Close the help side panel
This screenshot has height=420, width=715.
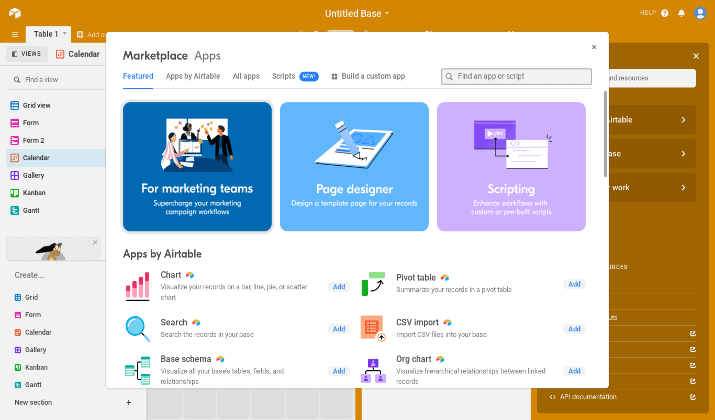[696, 56]
